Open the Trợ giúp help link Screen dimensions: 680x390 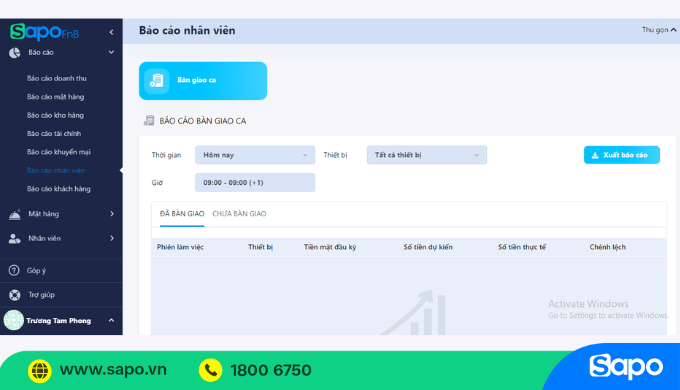click(42, 295)
